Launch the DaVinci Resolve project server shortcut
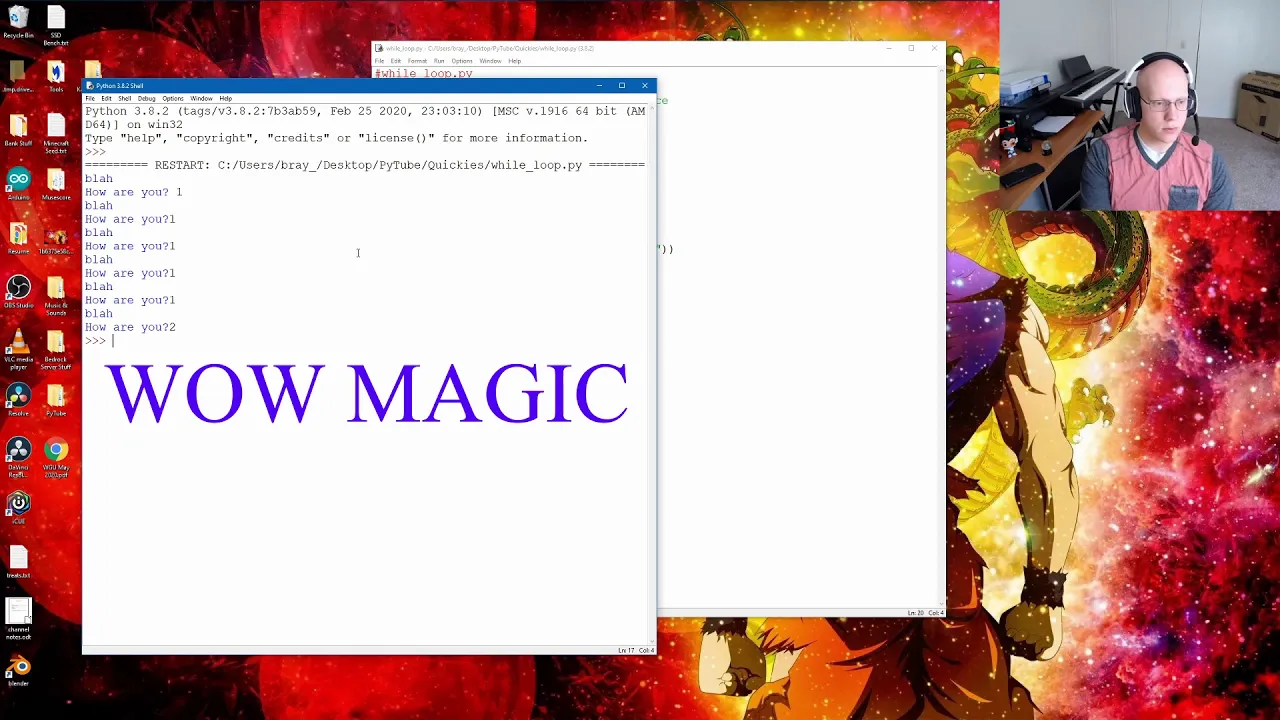Screen dimensions: 1280x720 point(18,456)
